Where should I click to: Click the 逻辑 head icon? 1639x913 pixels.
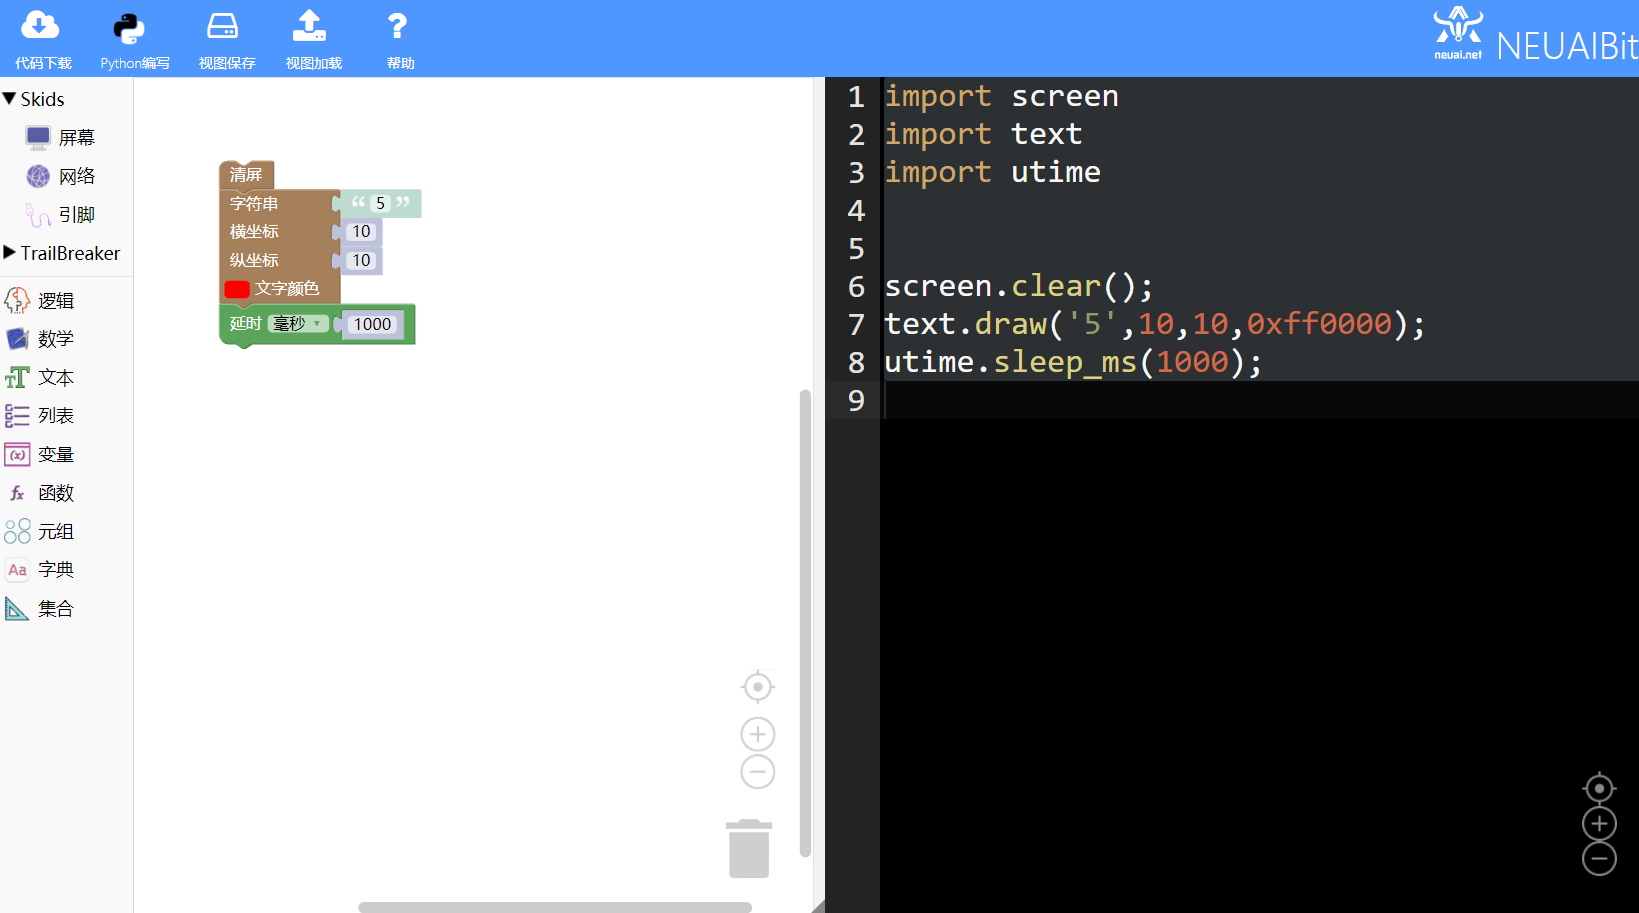point(17,300)
